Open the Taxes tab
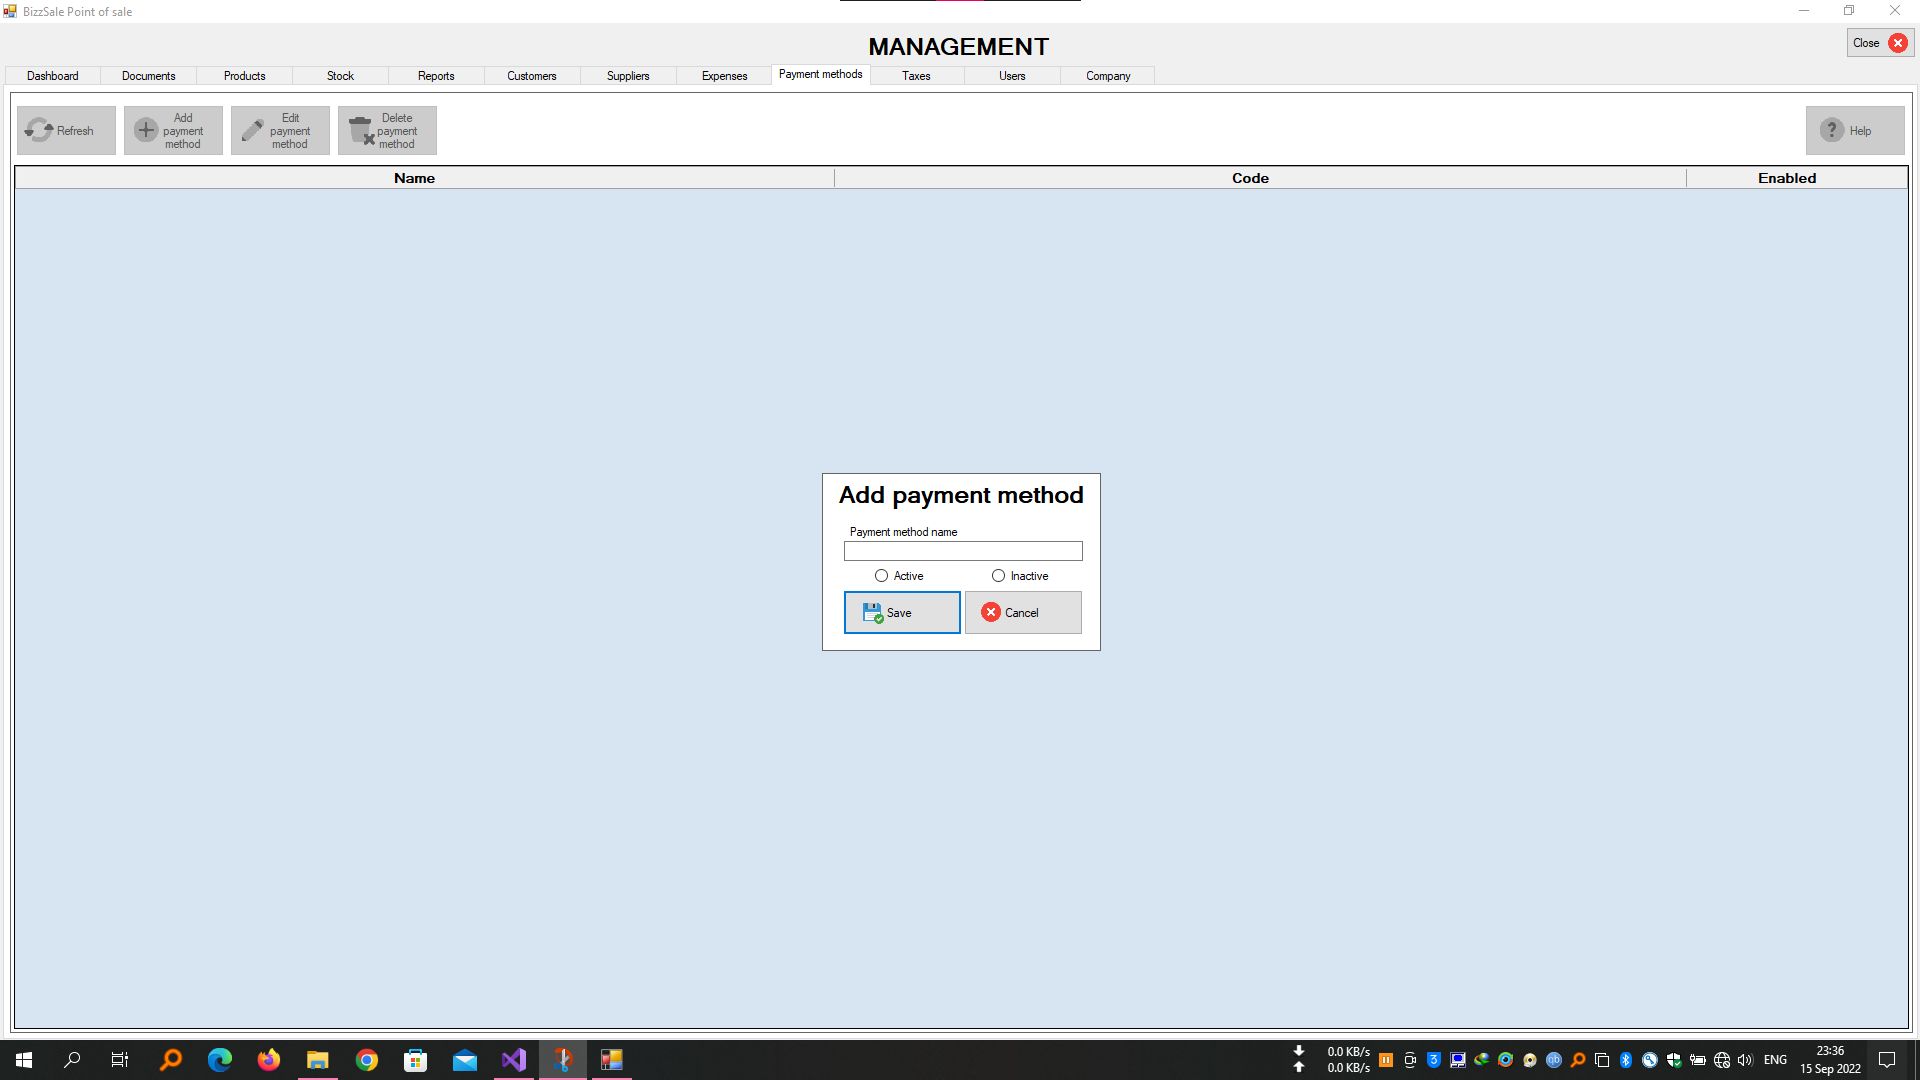Screen dimensions: 1920x1080 coord(917,76)
